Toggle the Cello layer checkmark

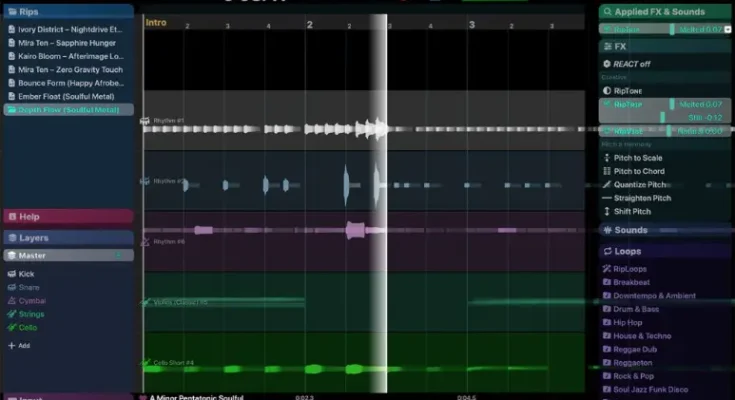pyautogui.click(x=12, y=327)
